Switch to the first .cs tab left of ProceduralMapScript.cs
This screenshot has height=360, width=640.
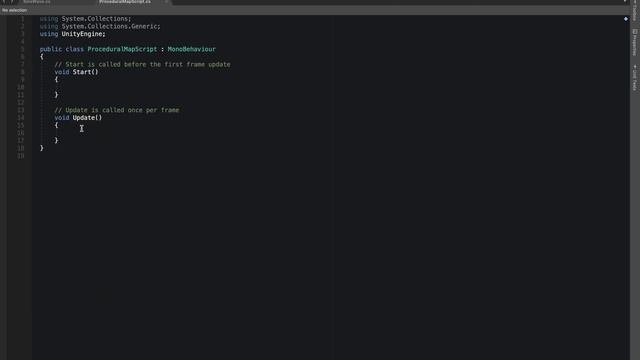(x=37, y=2)
